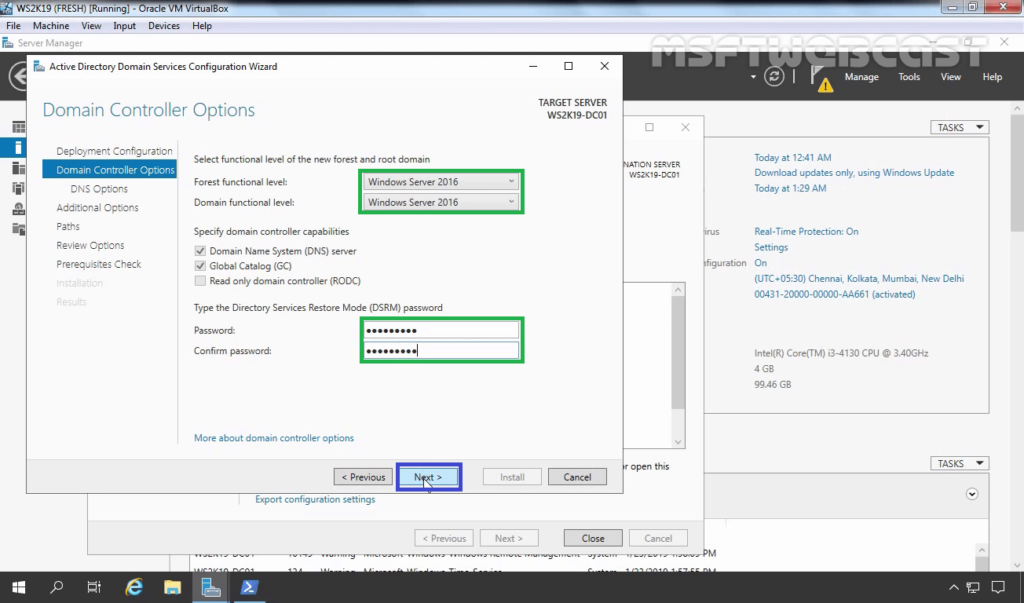Click Local Server sidebar icon
This screenshot has width=1024, height=603.
(x=18, y=148)
